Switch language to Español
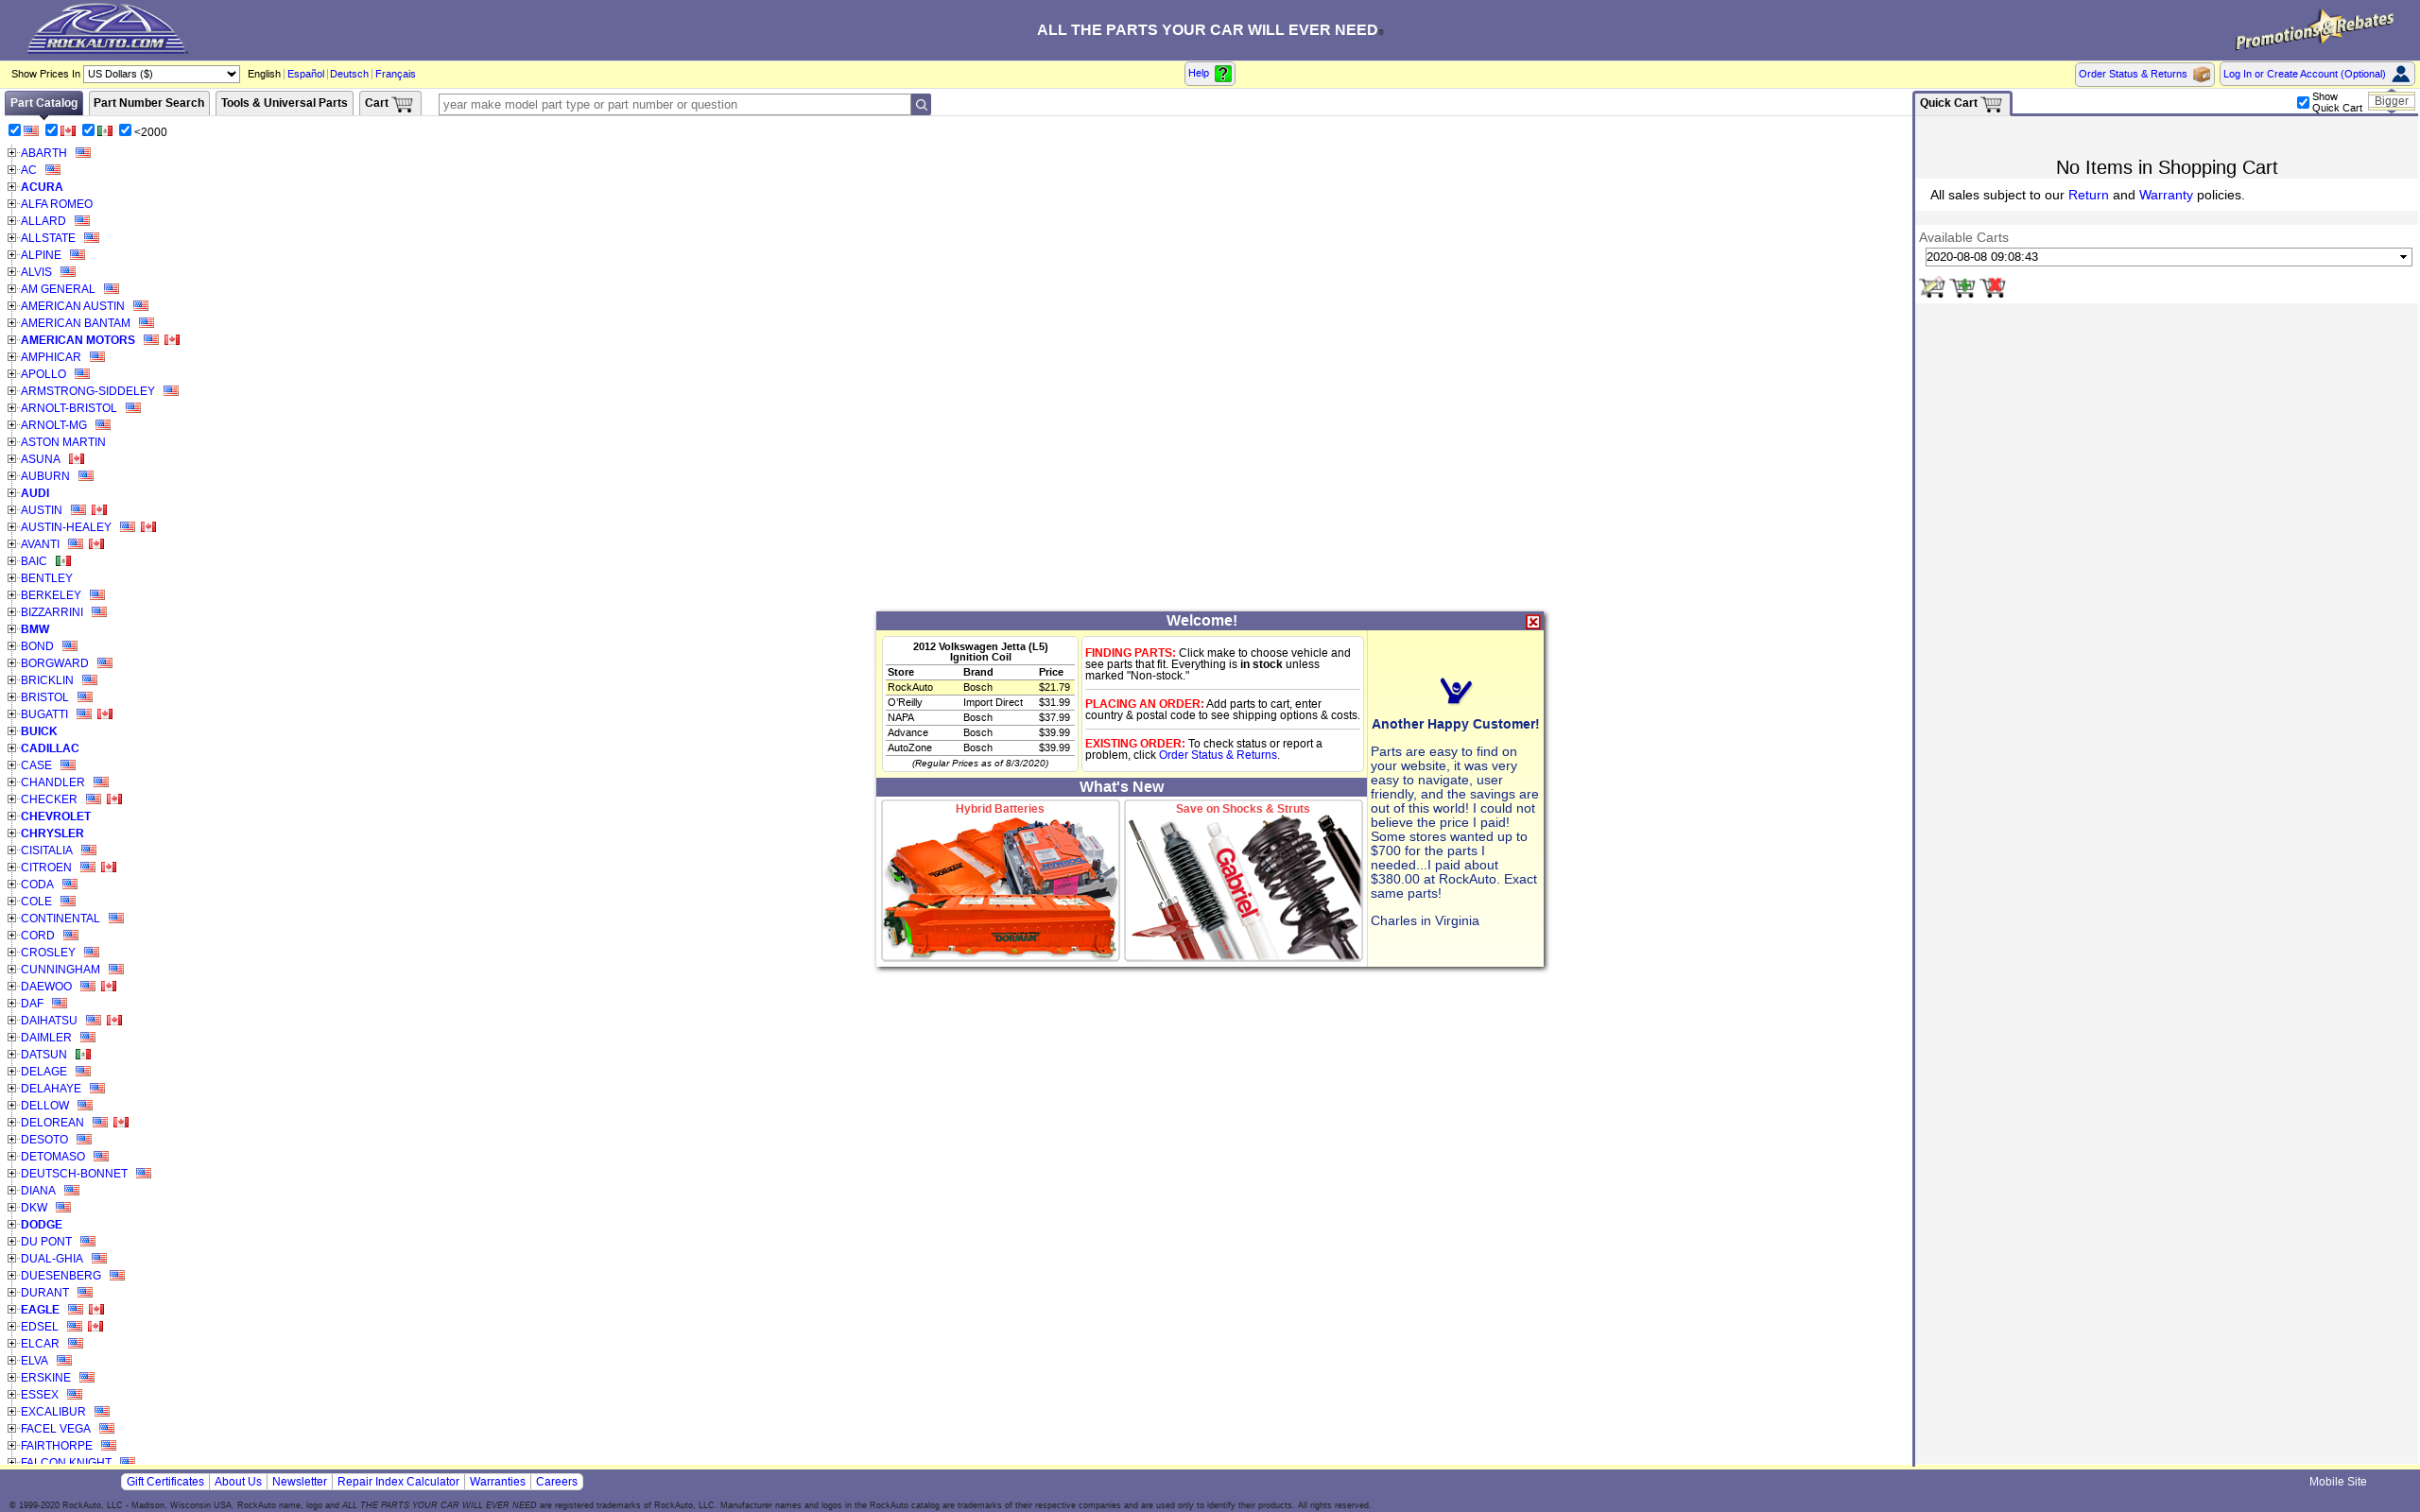The height and width of the screenshot is (1512, 2420). (306, 74)
